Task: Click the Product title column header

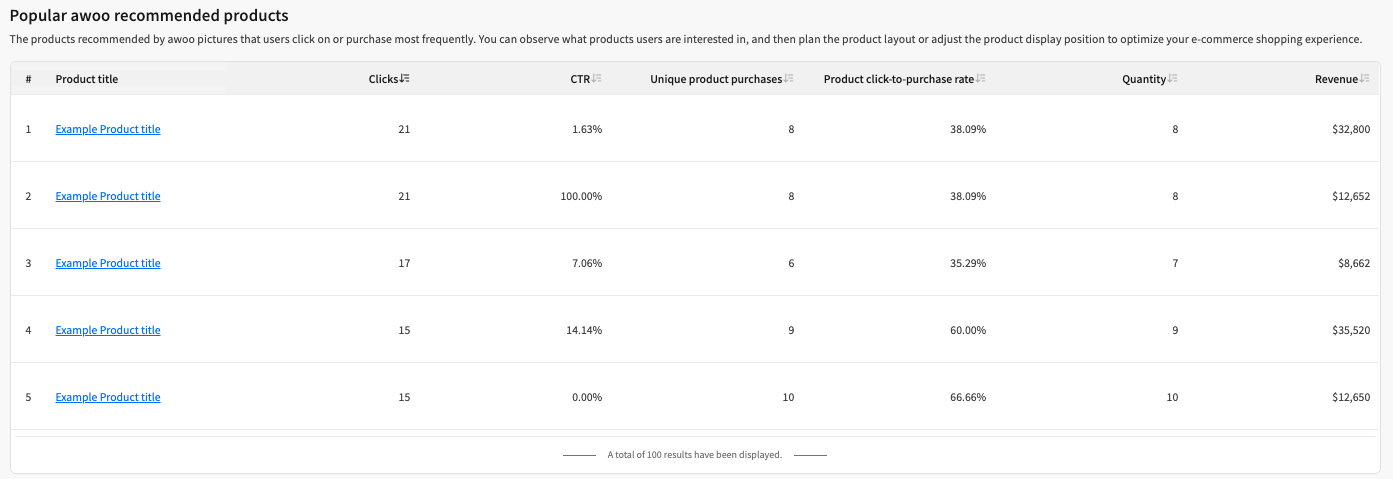Action: 87,79
